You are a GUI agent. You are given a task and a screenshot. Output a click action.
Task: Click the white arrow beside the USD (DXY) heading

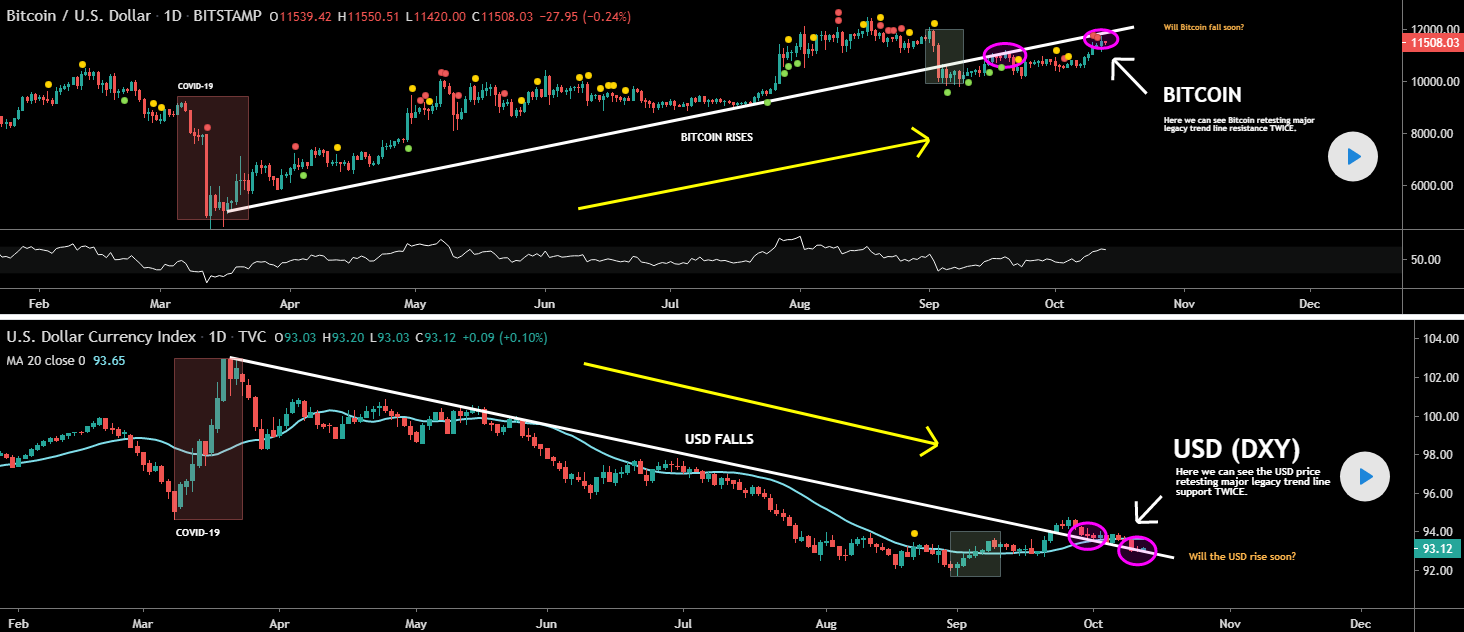[1147, 509]
